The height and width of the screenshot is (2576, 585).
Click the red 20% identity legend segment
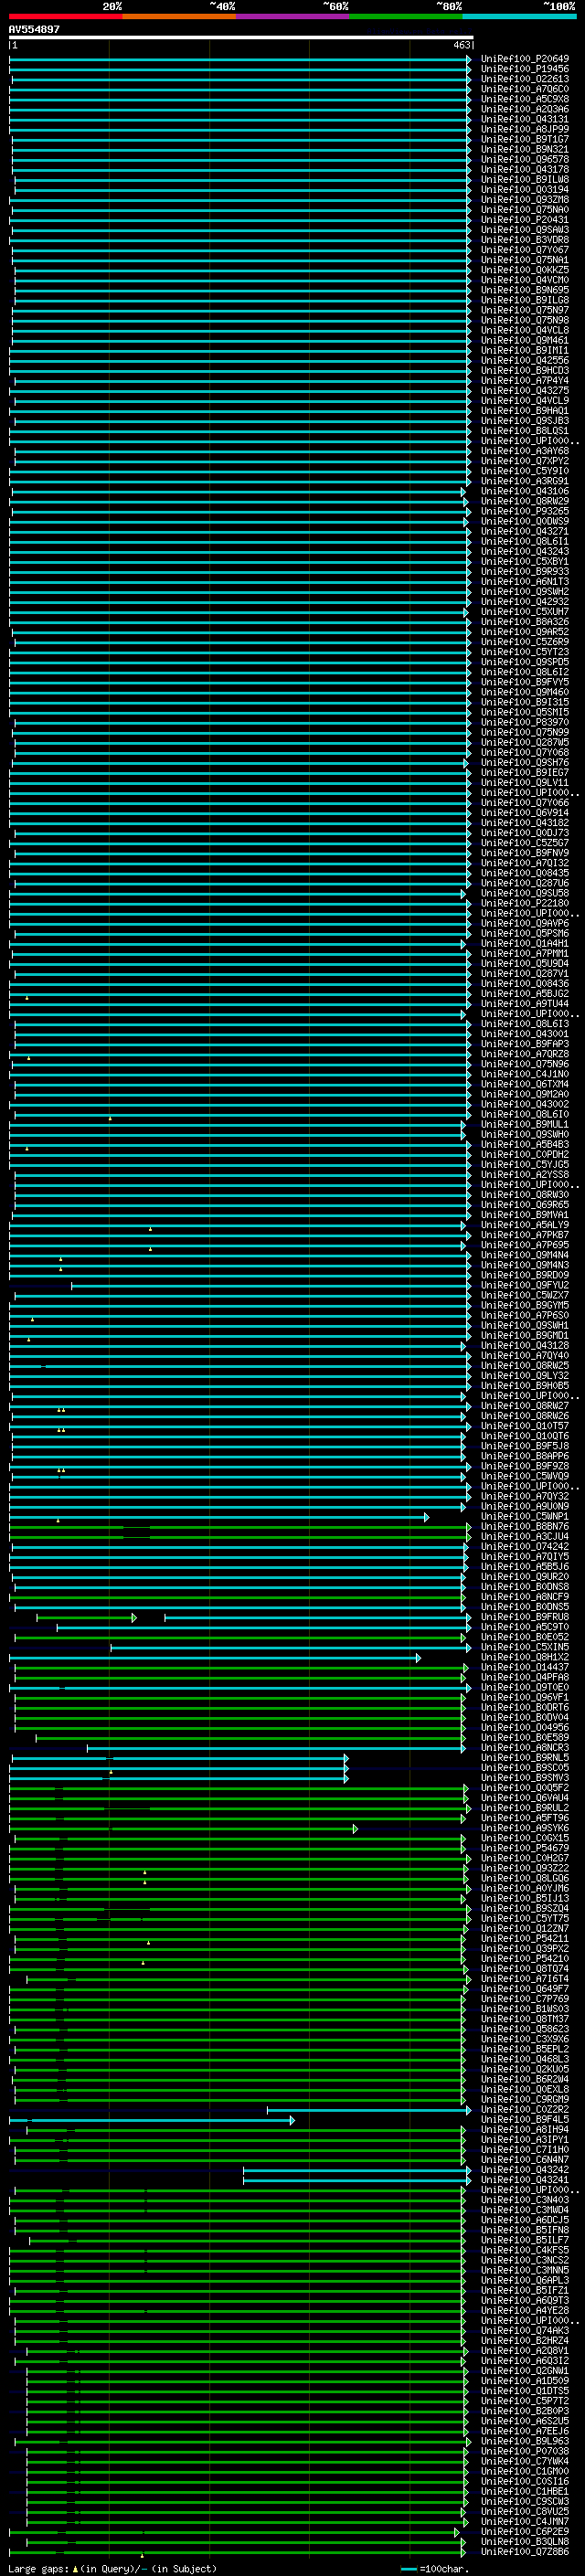point(66,16)
